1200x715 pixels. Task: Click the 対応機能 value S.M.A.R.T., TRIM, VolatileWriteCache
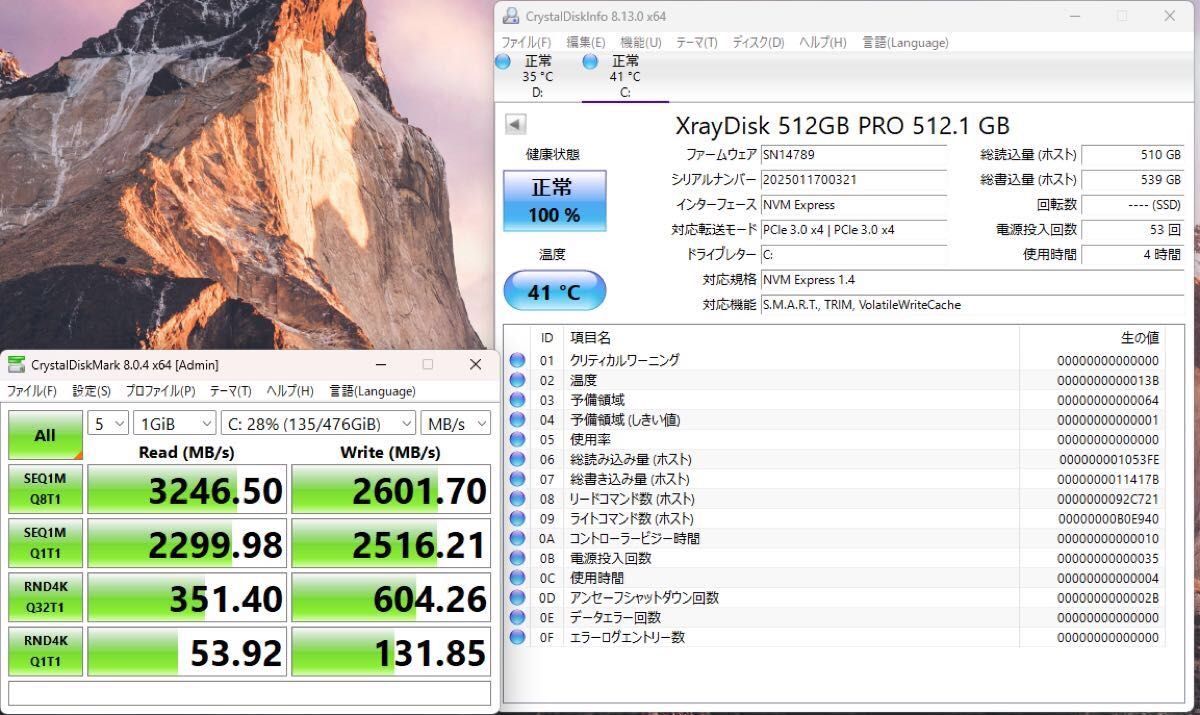click(972, 305)
